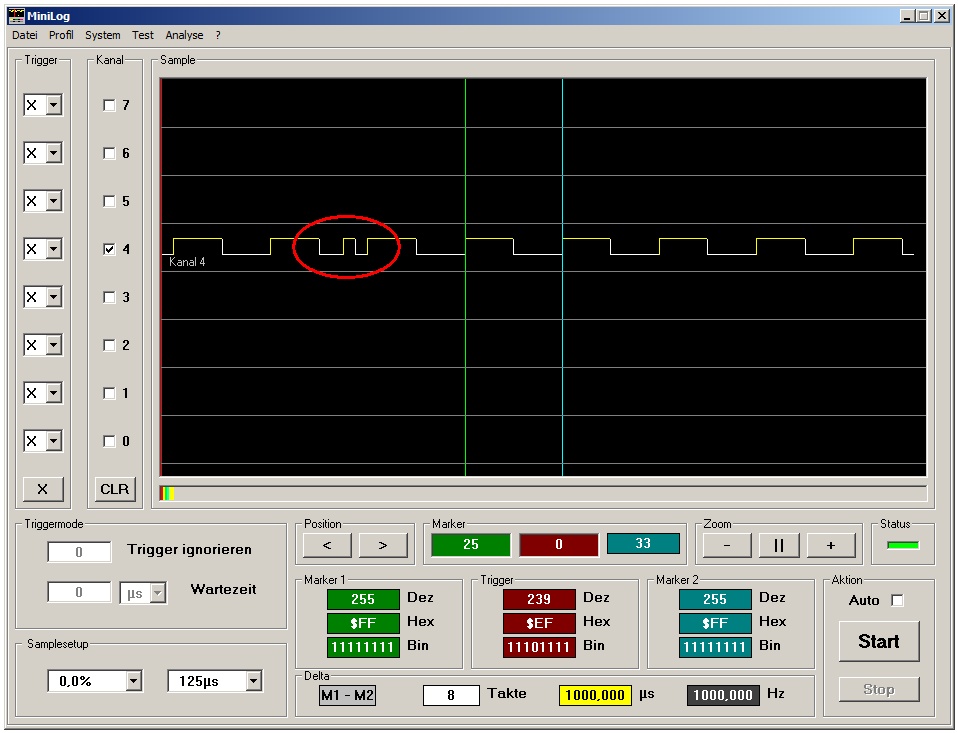This screenshot has height=733, width=958.
Task: Enable channel 7 checkbox
Action: click(x=109, y=105)
